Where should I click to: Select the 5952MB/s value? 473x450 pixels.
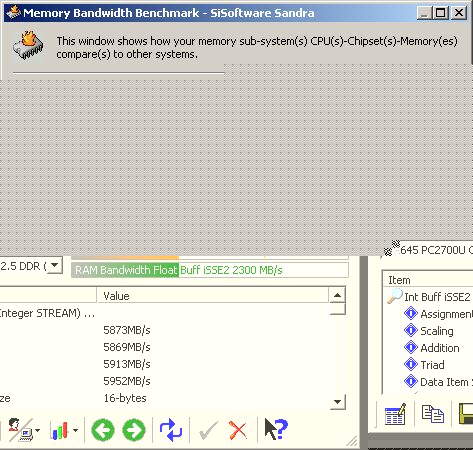[x=127, y=381]
